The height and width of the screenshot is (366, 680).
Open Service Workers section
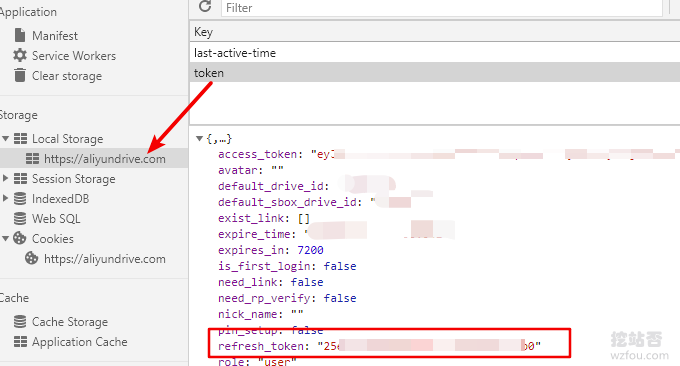pyautogui.click(x=74, y=56)
